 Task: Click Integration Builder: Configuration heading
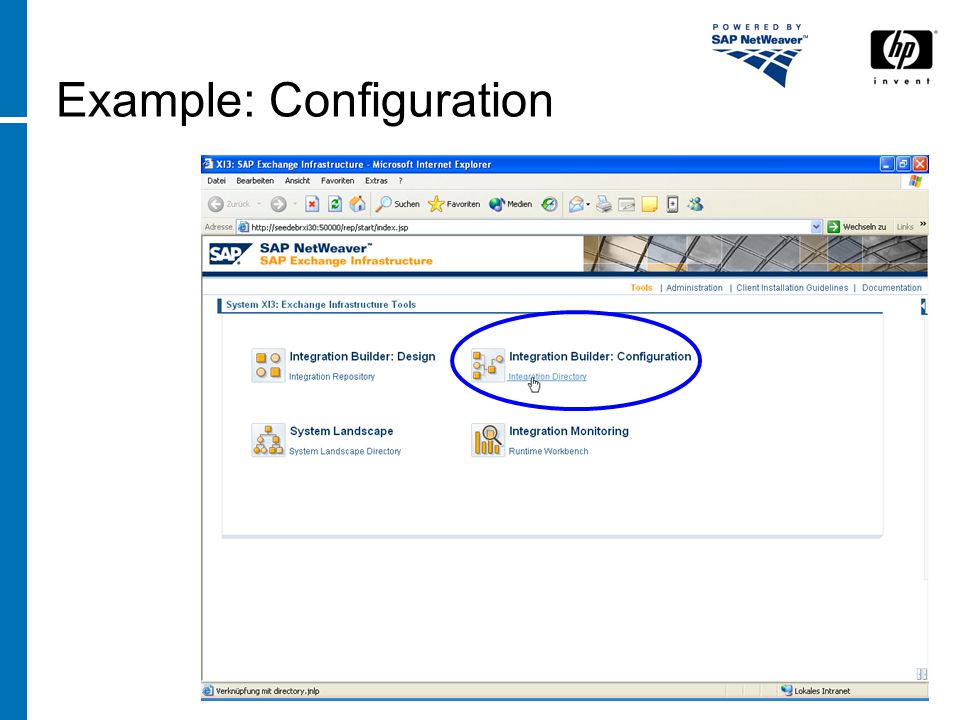600,356
